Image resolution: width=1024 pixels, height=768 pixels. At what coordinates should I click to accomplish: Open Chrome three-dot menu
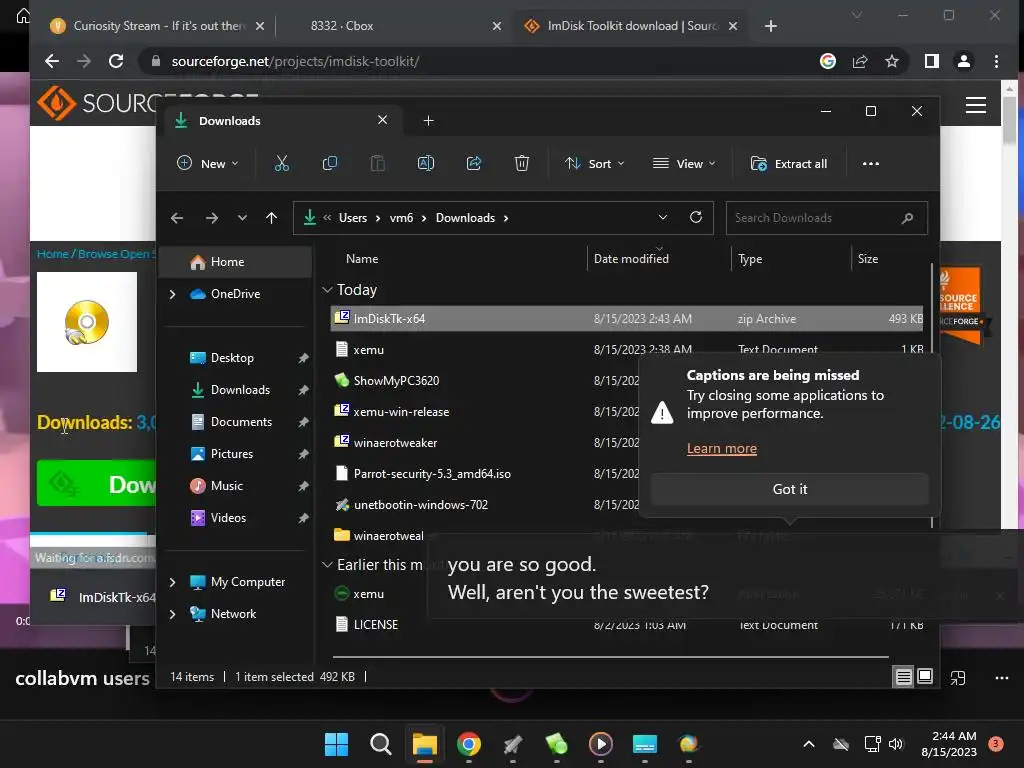coord(996,61)
